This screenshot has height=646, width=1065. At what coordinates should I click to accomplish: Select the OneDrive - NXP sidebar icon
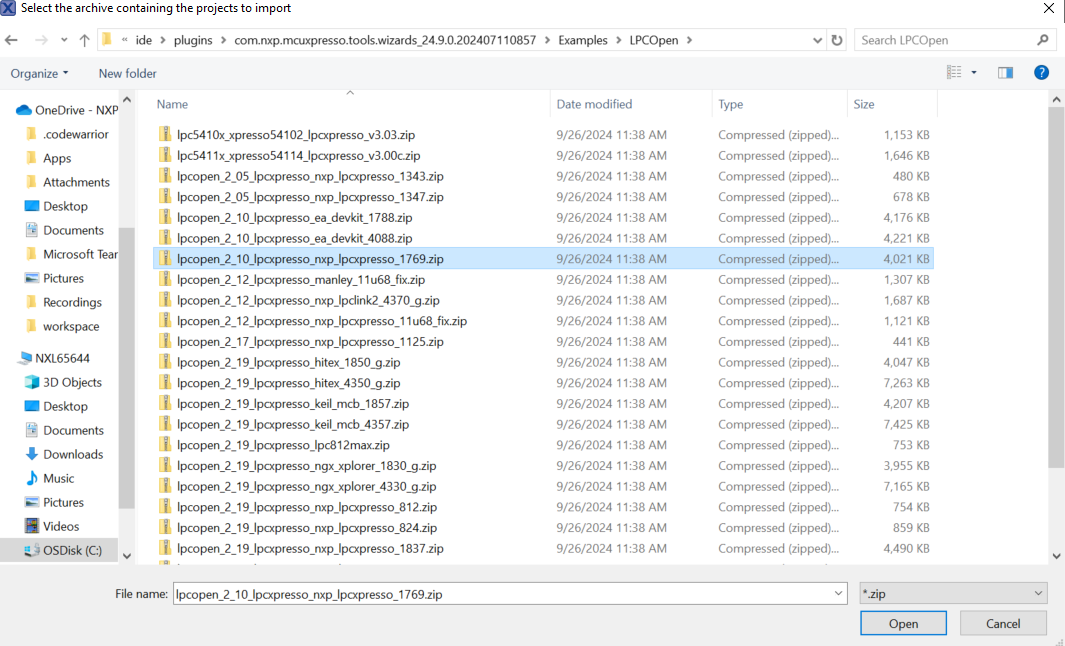pos(23,110)
